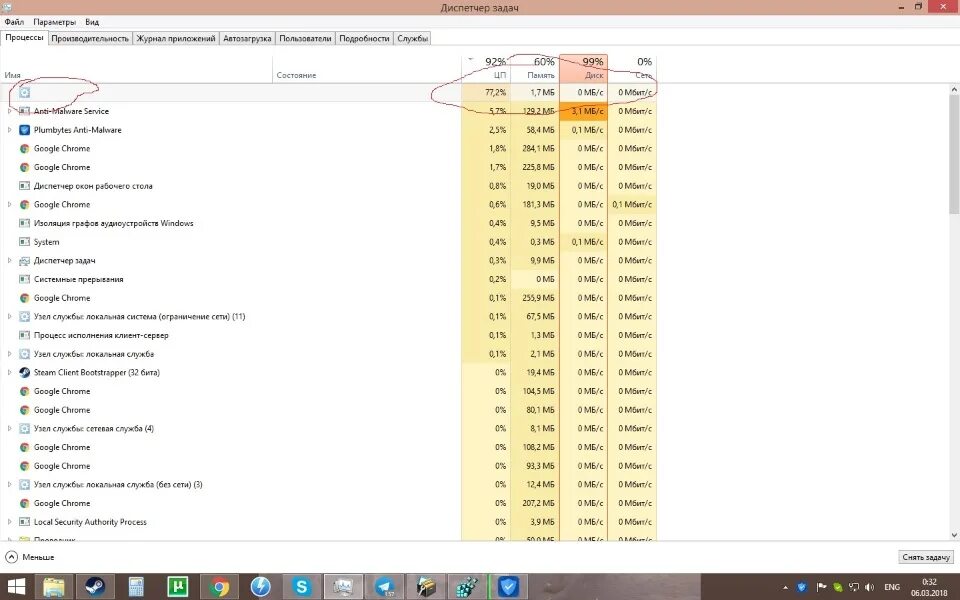Expand the Диспетчер задач process row

click(x=9, y=261)
